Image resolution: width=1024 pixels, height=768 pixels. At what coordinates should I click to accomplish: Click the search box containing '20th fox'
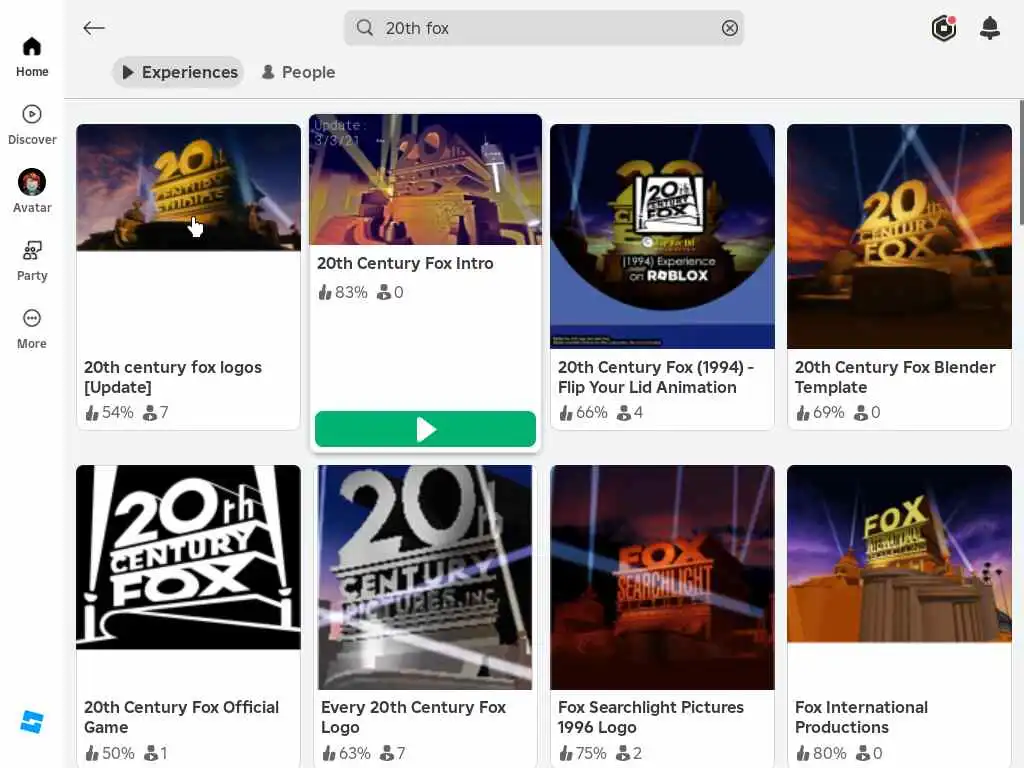[544, 28]
